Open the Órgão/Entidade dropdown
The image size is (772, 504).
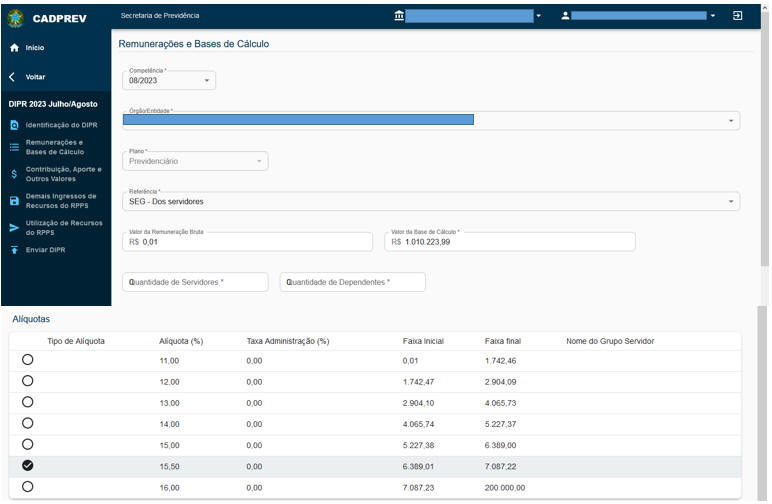click(431, 120)
